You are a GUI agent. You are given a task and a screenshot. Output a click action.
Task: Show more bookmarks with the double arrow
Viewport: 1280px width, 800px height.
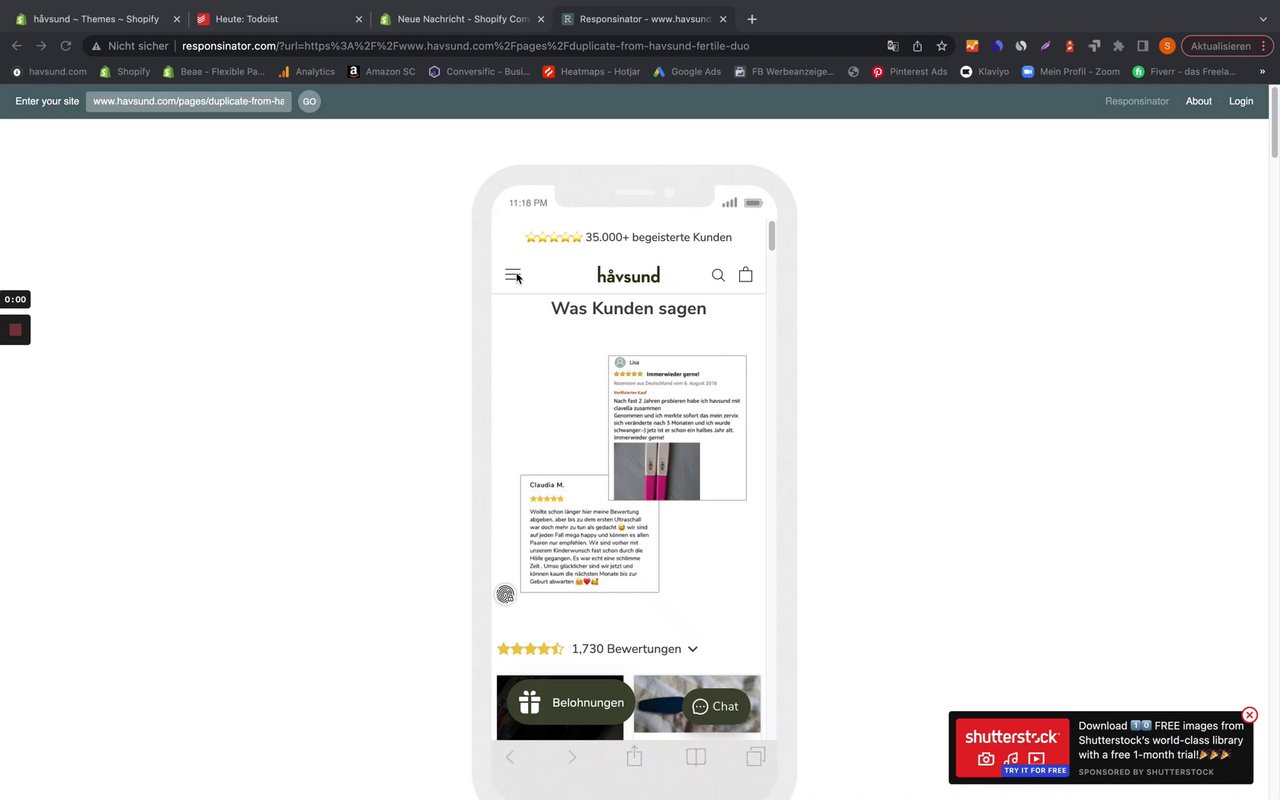tap(1262, 72)
